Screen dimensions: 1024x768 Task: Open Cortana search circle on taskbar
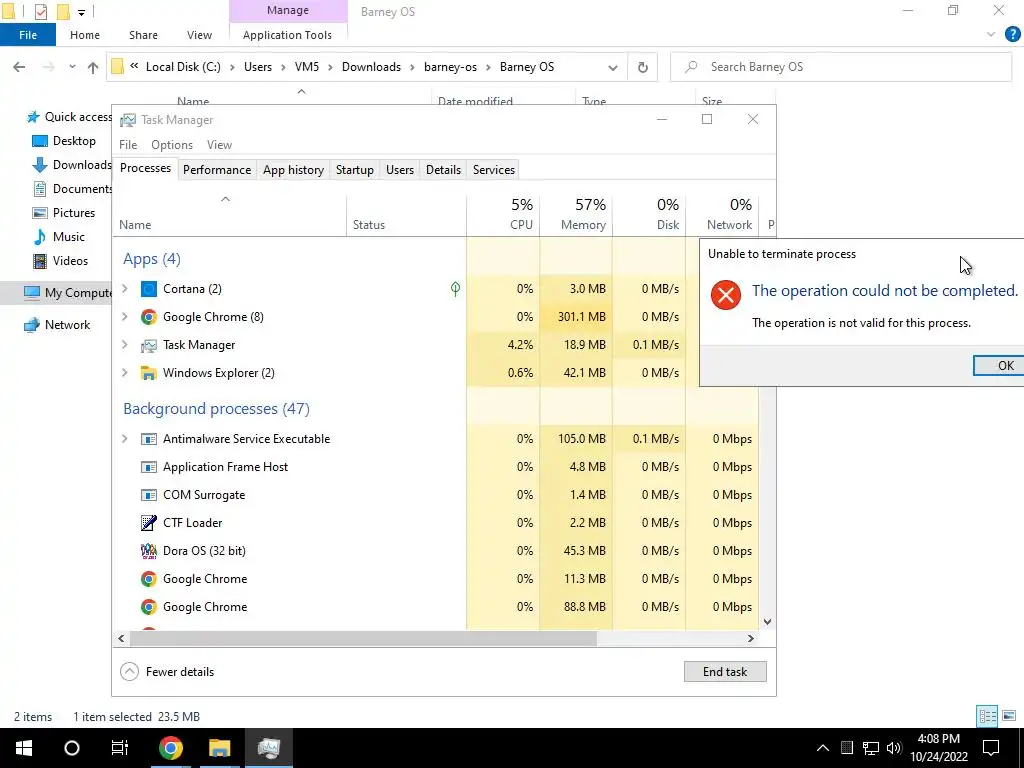coord(72,748)
